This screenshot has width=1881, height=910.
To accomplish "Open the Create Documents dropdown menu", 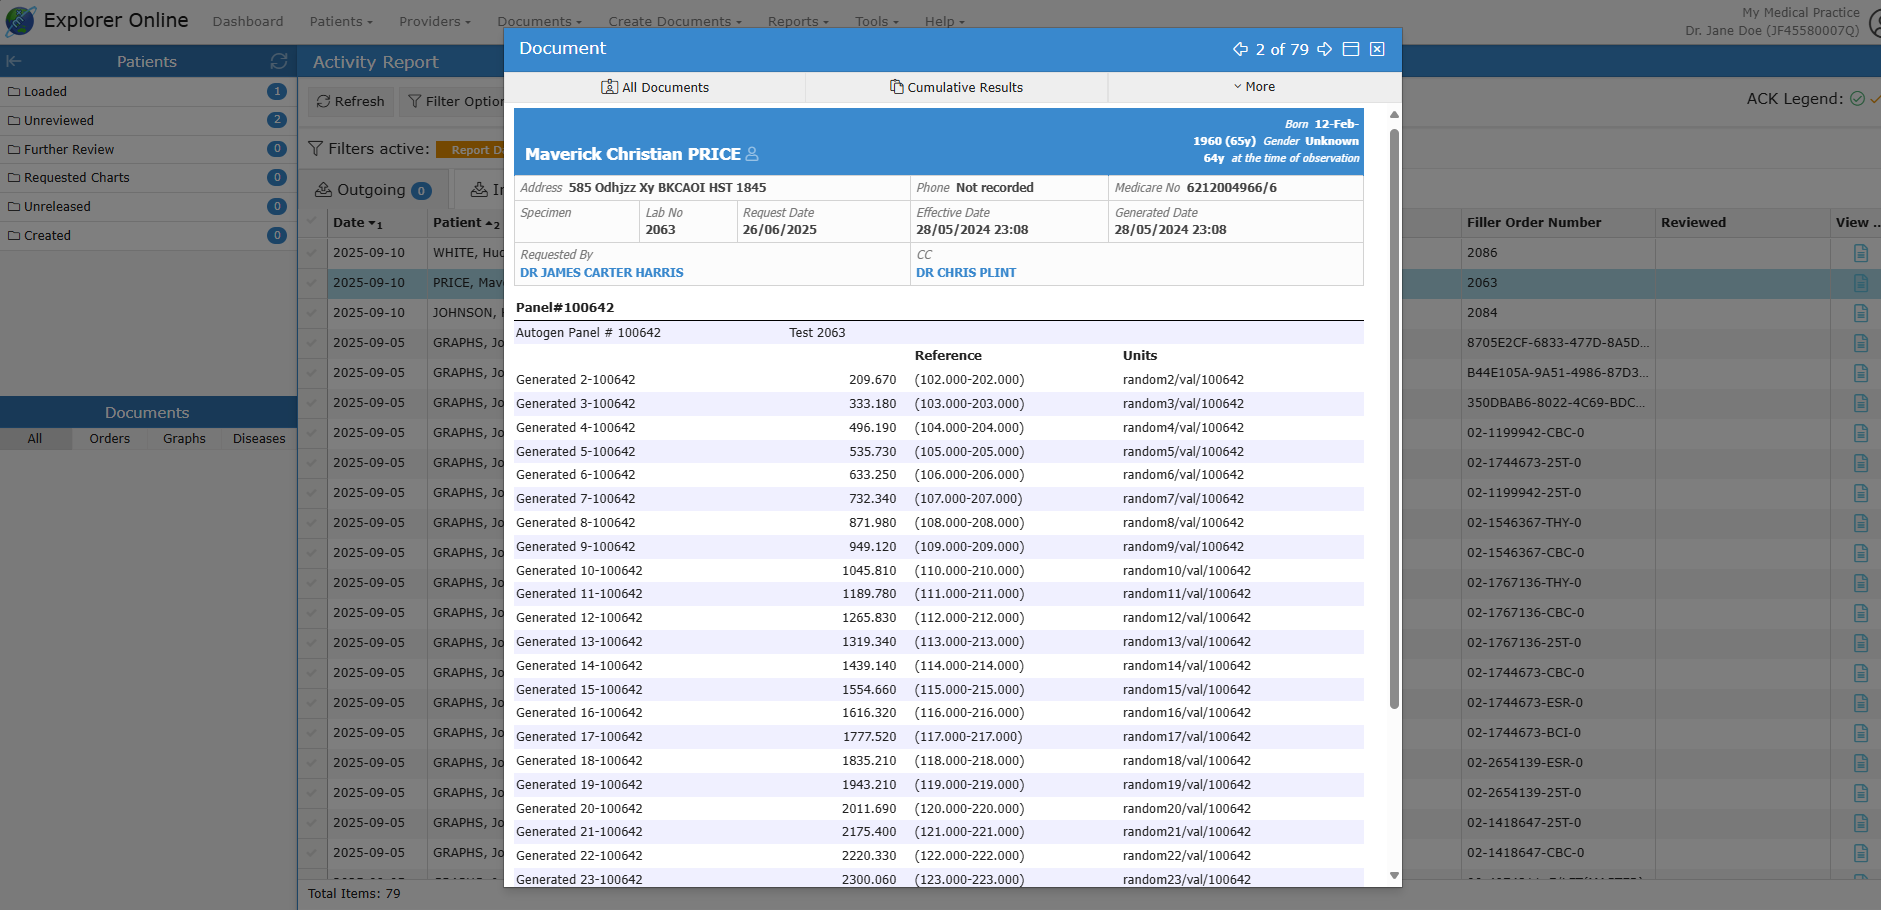I will click(x=675, y=21).
